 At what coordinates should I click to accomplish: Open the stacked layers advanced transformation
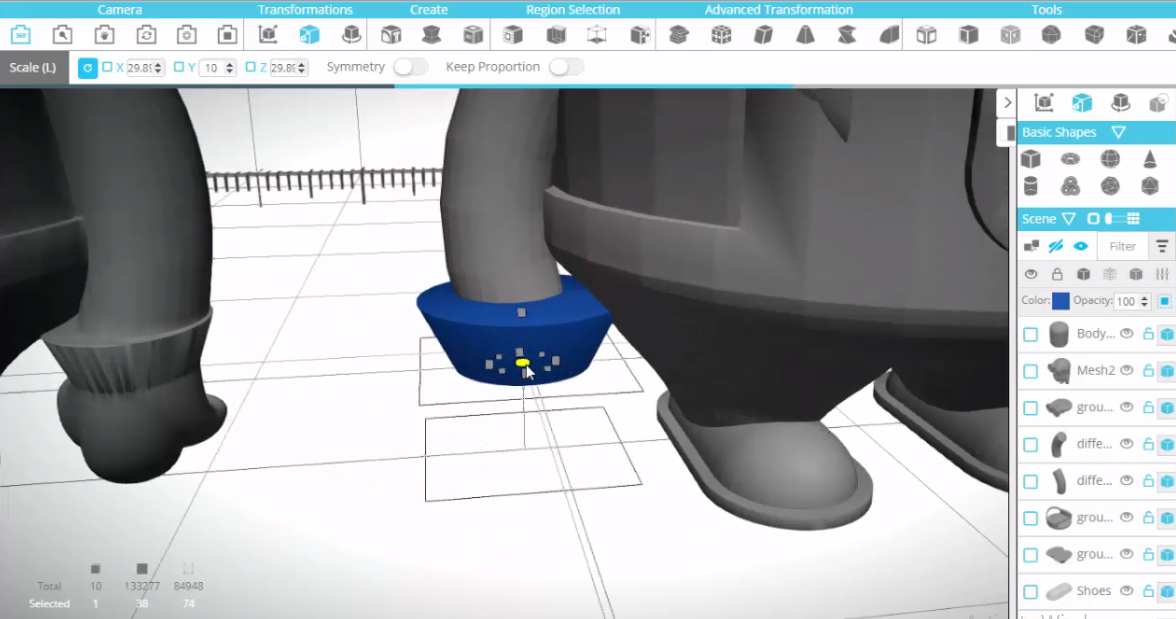click(679, 35)
